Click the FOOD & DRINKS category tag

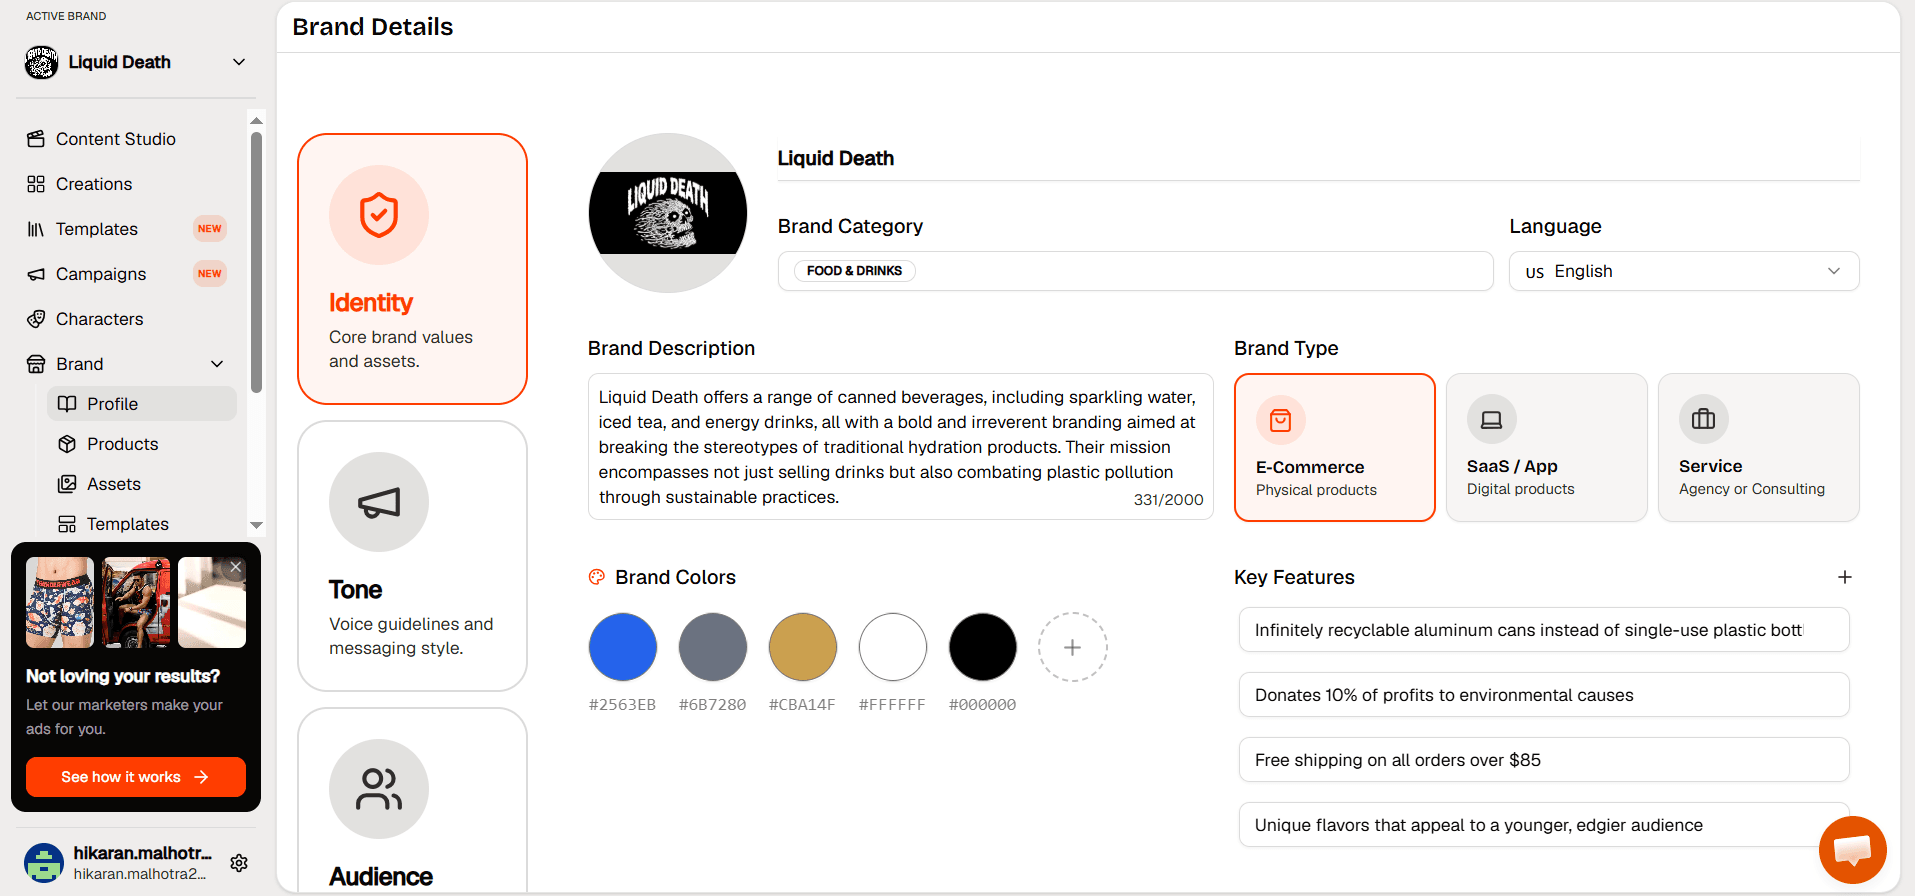pos(855,271)
